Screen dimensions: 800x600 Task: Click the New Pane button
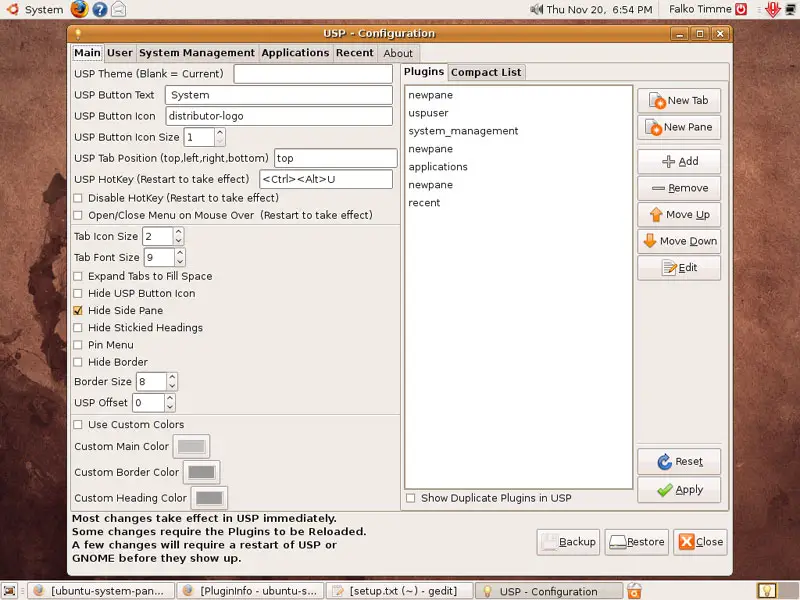(679, 127)
